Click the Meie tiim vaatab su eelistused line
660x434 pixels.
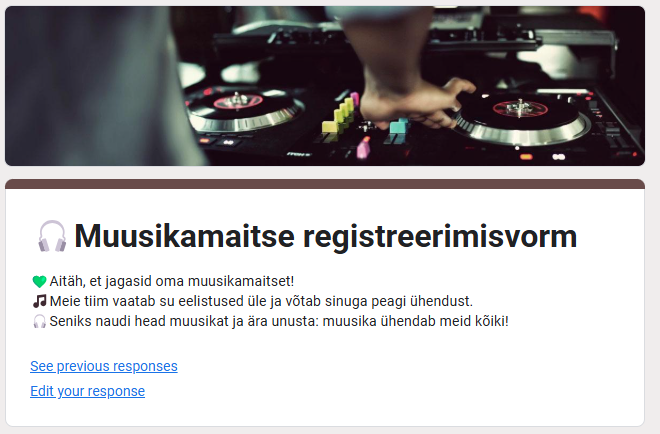pos(261,301)
